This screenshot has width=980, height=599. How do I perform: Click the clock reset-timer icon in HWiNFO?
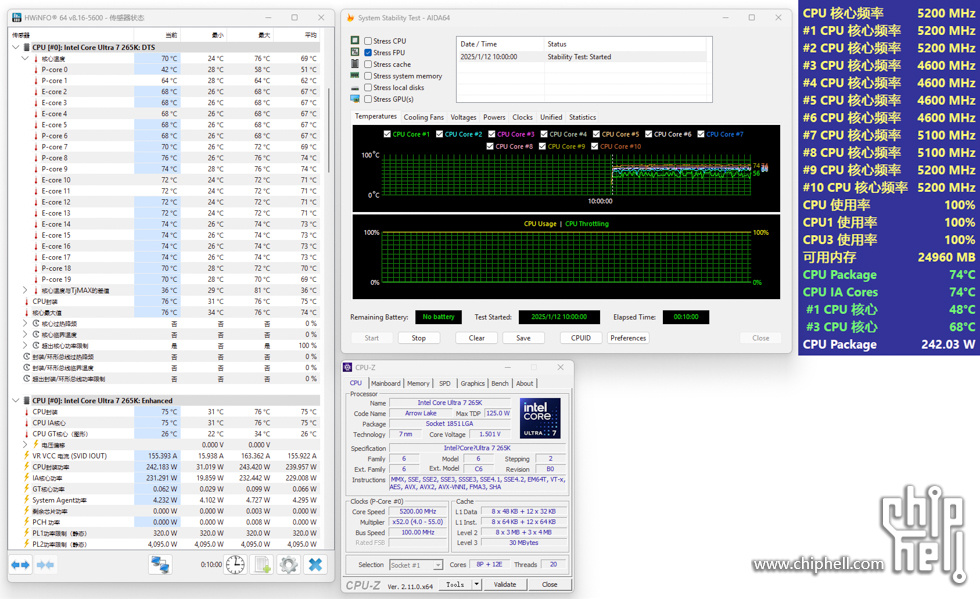point(235,565)
